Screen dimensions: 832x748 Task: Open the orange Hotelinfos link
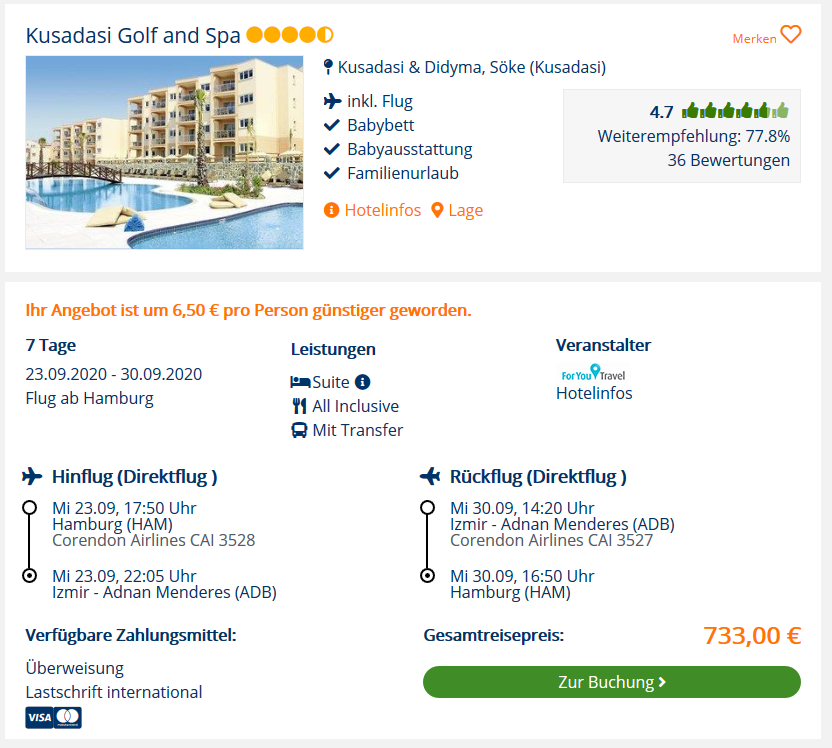pos(383,210)
